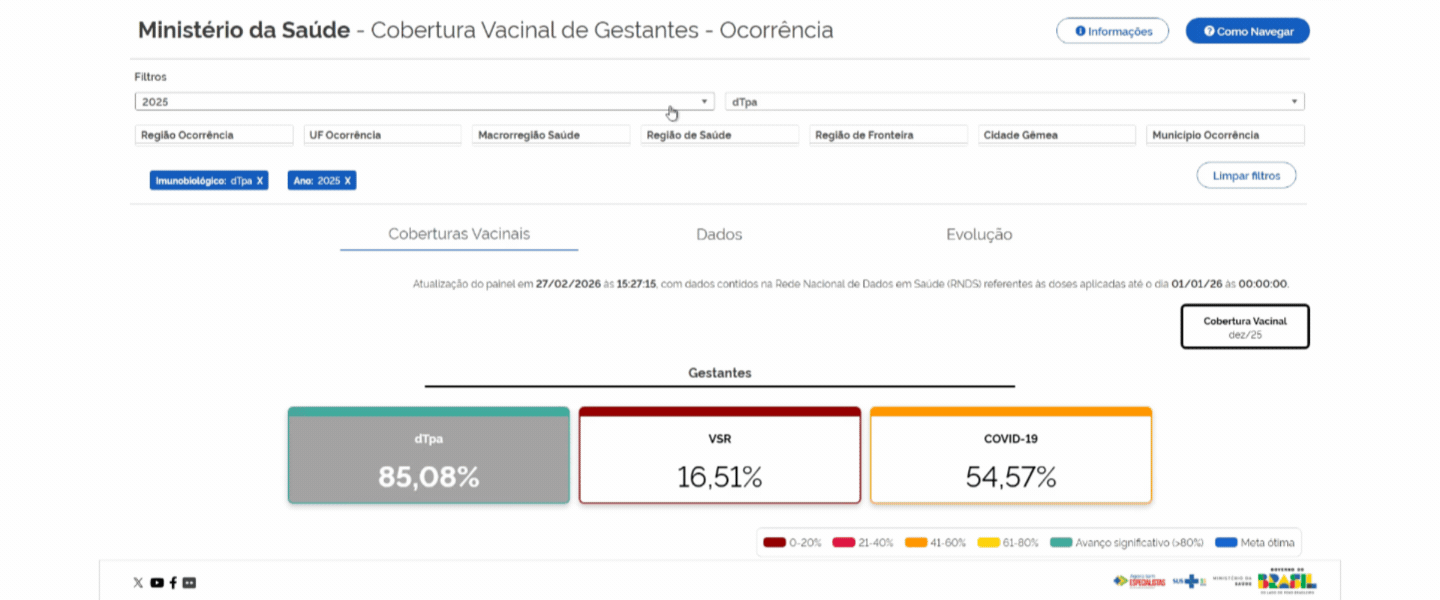
Task: Click the Informações button
Action: (x=1112, y=31)
